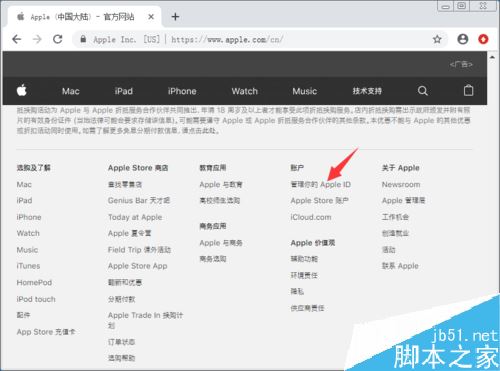500x371 pixels.
Task: Open iPhone in the top navigation bar
Action: click(182, 91)
